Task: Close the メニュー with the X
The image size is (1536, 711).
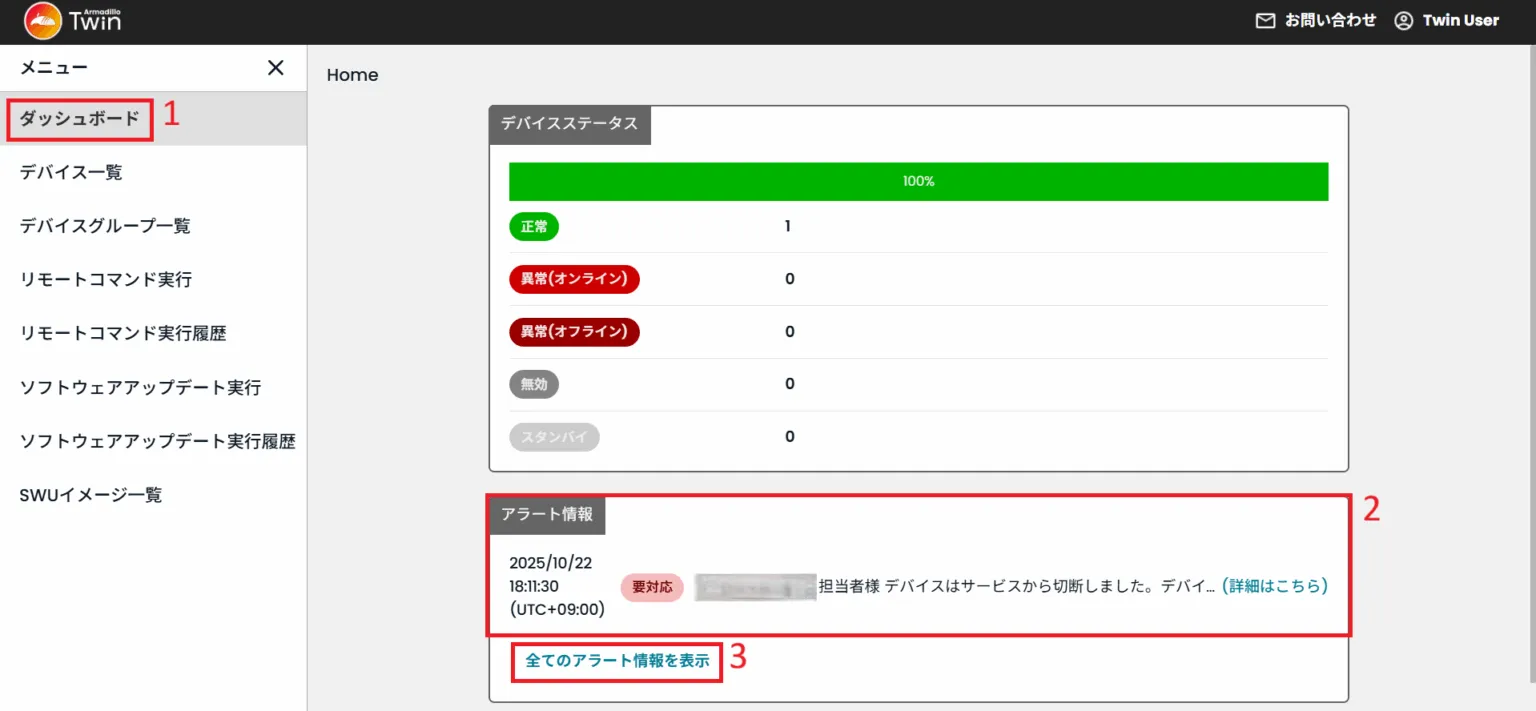Action: 276,67
